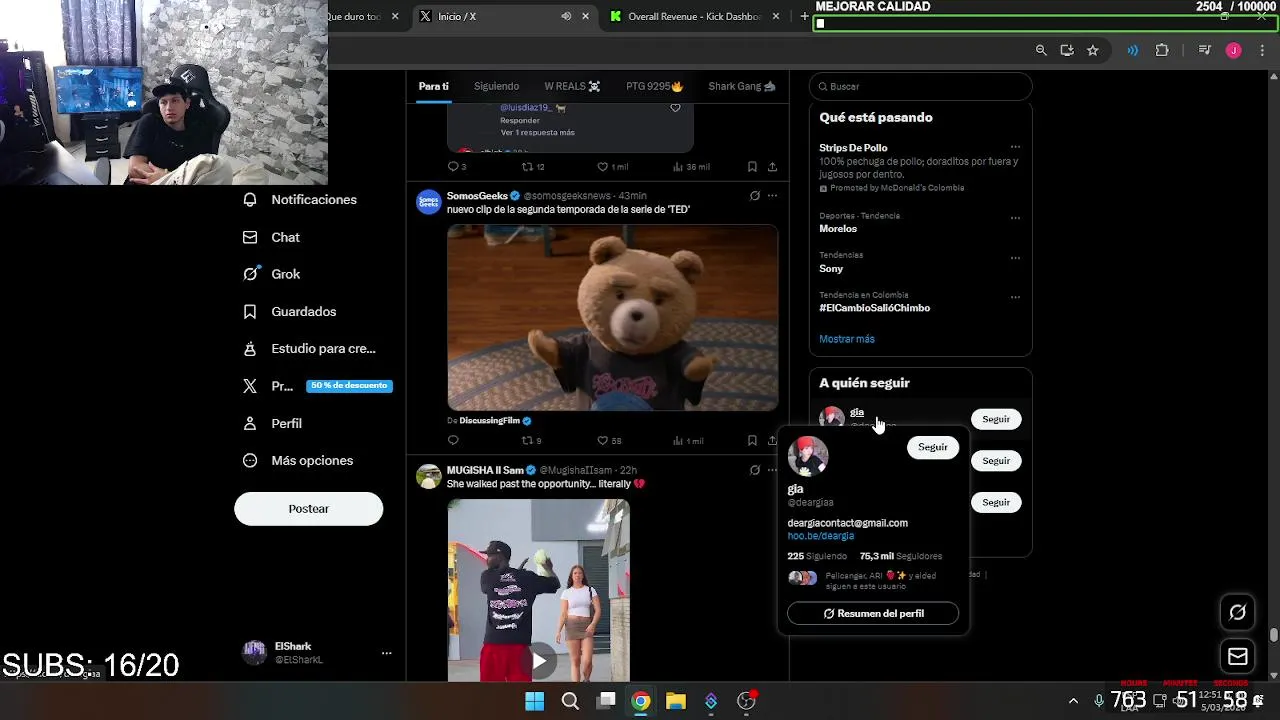Switch to the Siguiendo tab

click(496, 86)
